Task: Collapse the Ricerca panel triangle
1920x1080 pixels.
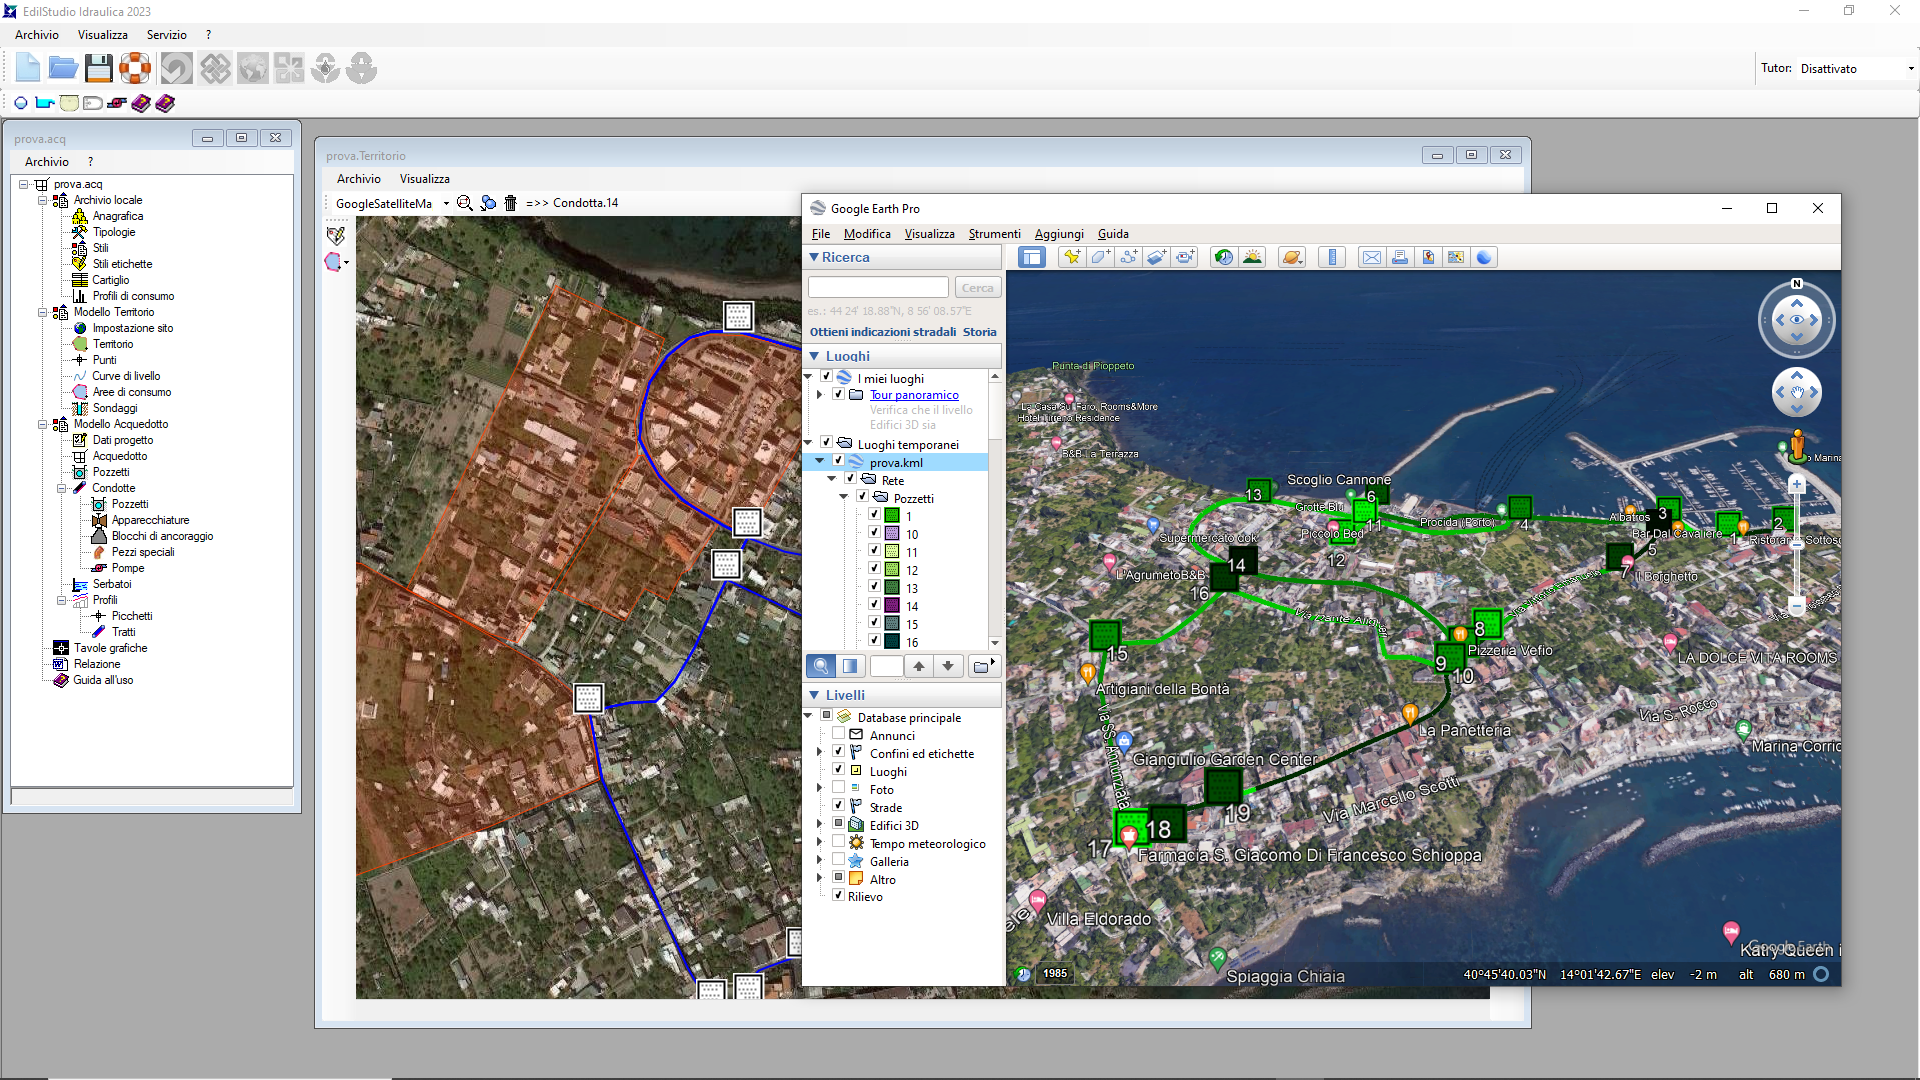Action: [814, 257]
